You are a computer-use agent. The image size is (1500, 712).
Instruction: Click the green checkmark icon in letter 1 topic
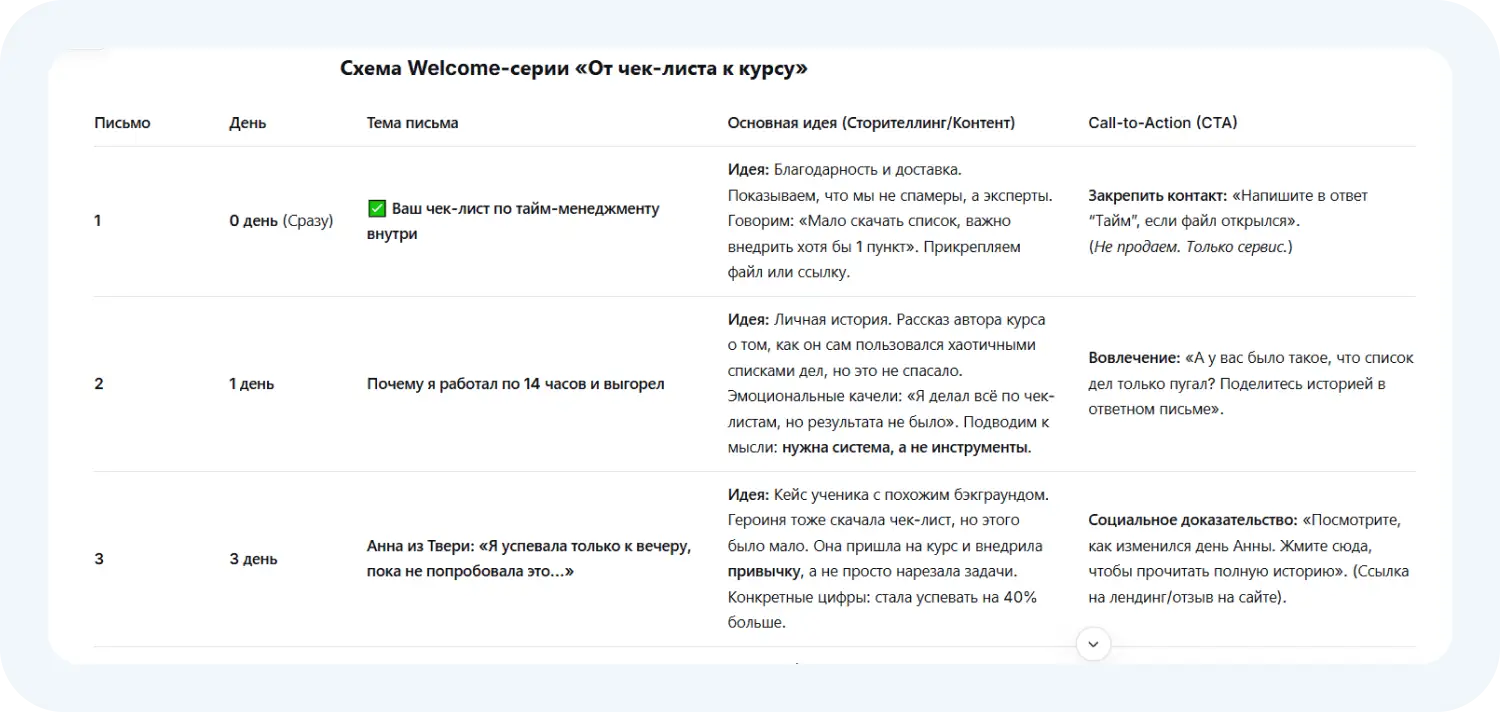[376, 208]
